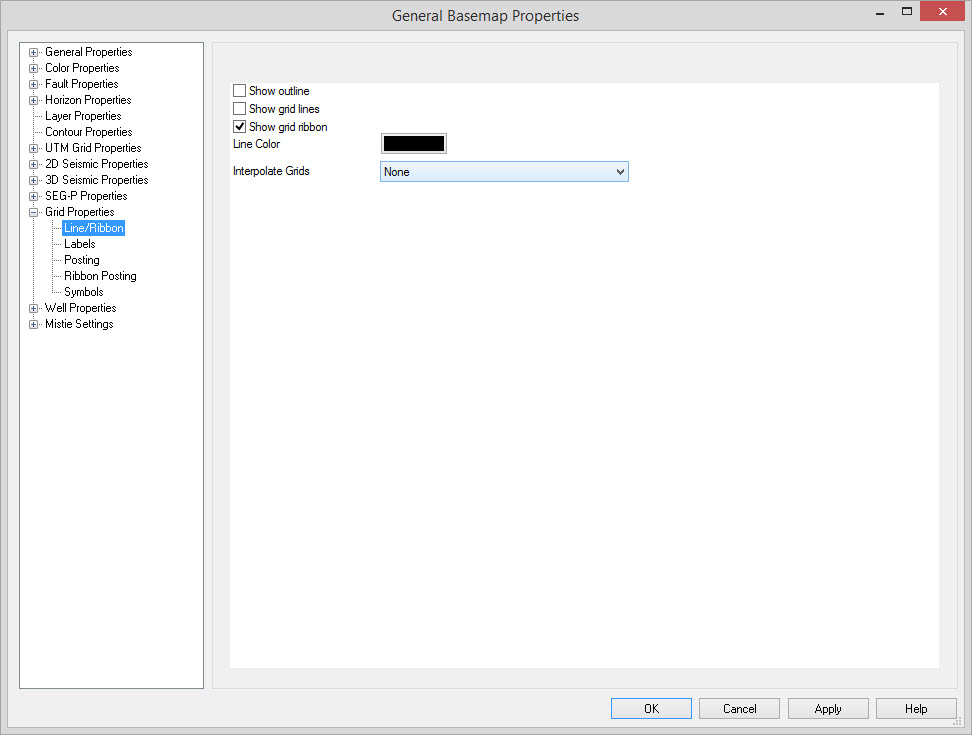Open Contour Properties in the tree
Image resolution: width=972 pixels, height=735 pixels.
tap(88, 132)
